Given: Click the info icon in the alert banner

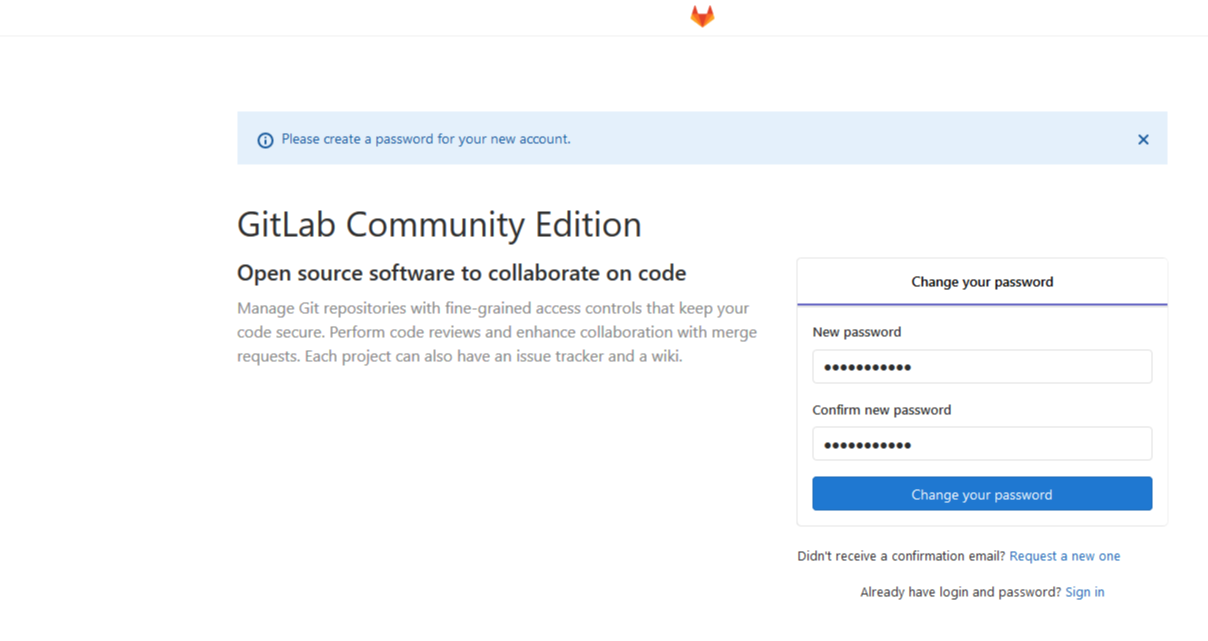Looking at the screenshot, I should tap(265, 140).
